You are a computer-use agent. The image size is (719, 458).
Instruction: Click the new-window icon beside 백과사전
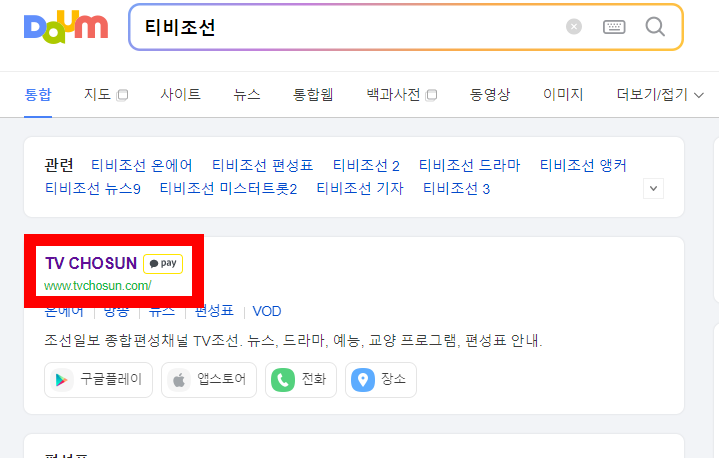point(431,95)
